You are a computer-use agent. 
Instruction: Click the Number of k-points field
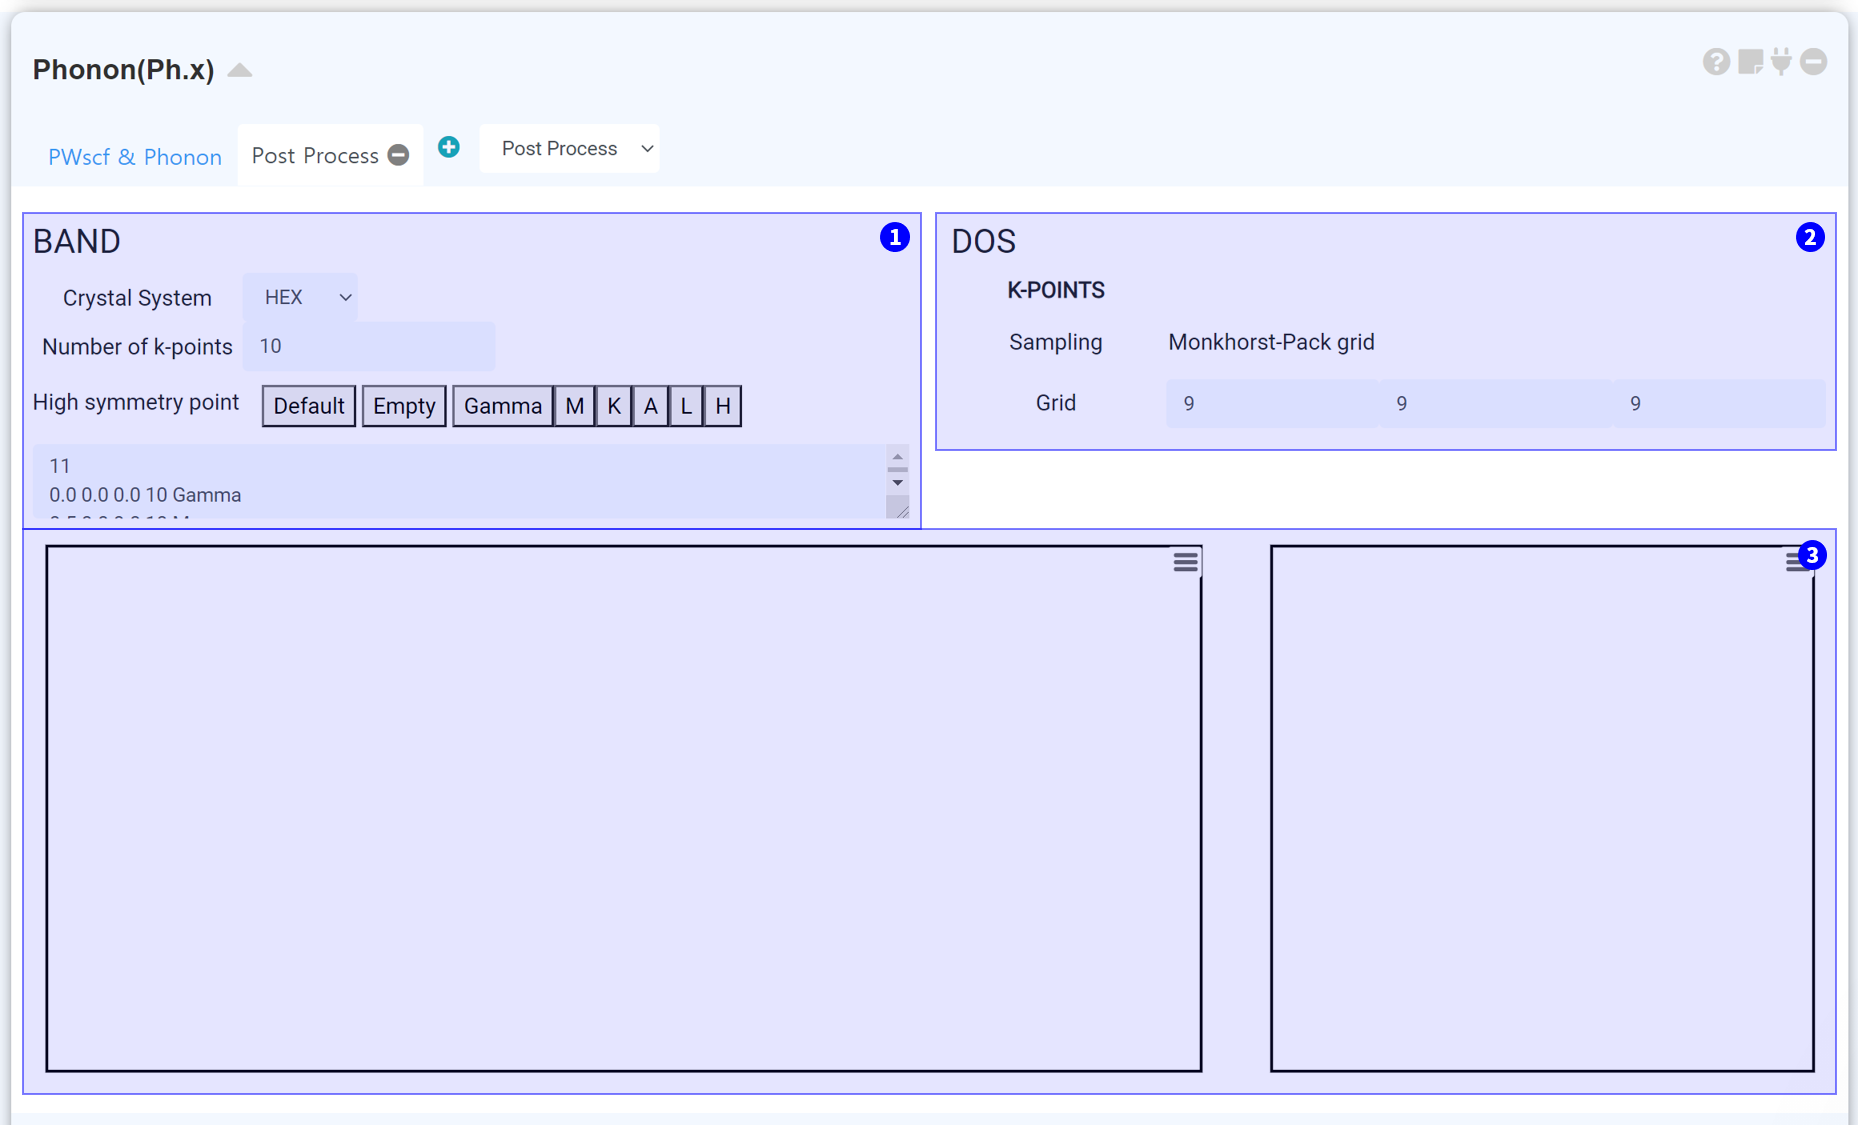tap(369, 346)
